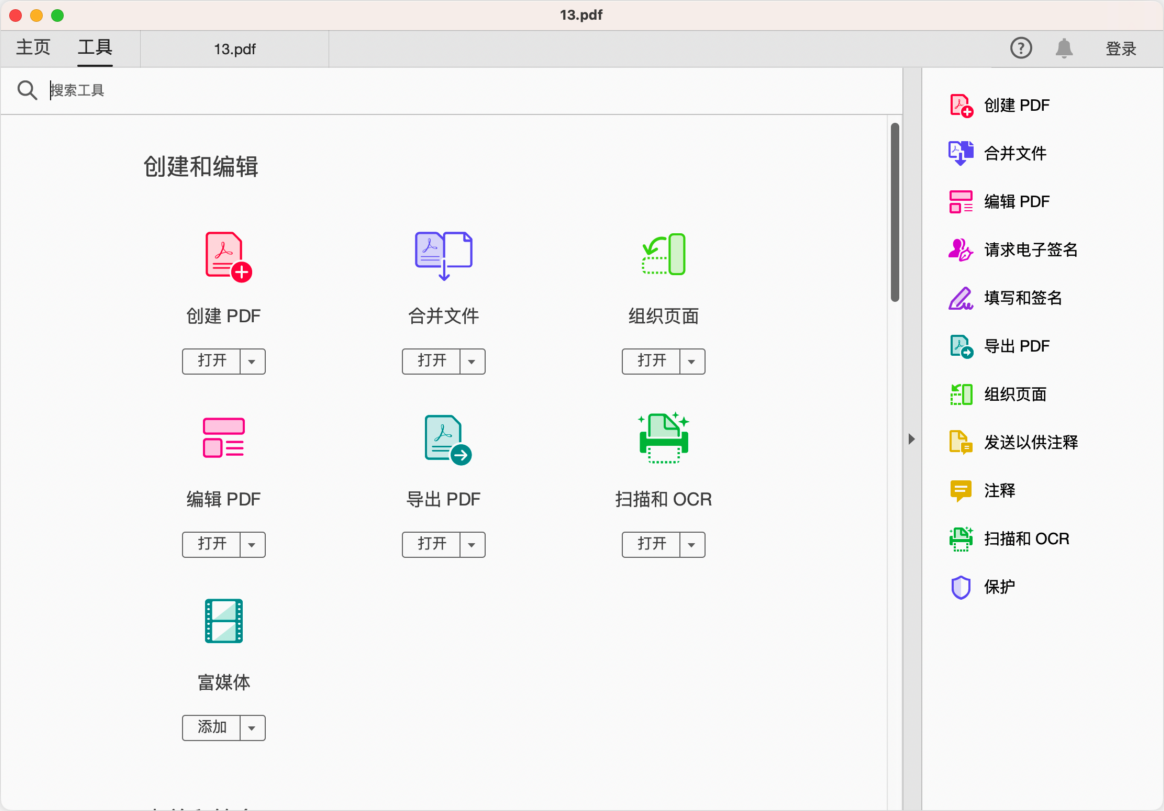Expand dropdown arrow next to 编辑 PDF 打开
The height and width of the screenshot is (811, 1164).
tap(252, 545)
